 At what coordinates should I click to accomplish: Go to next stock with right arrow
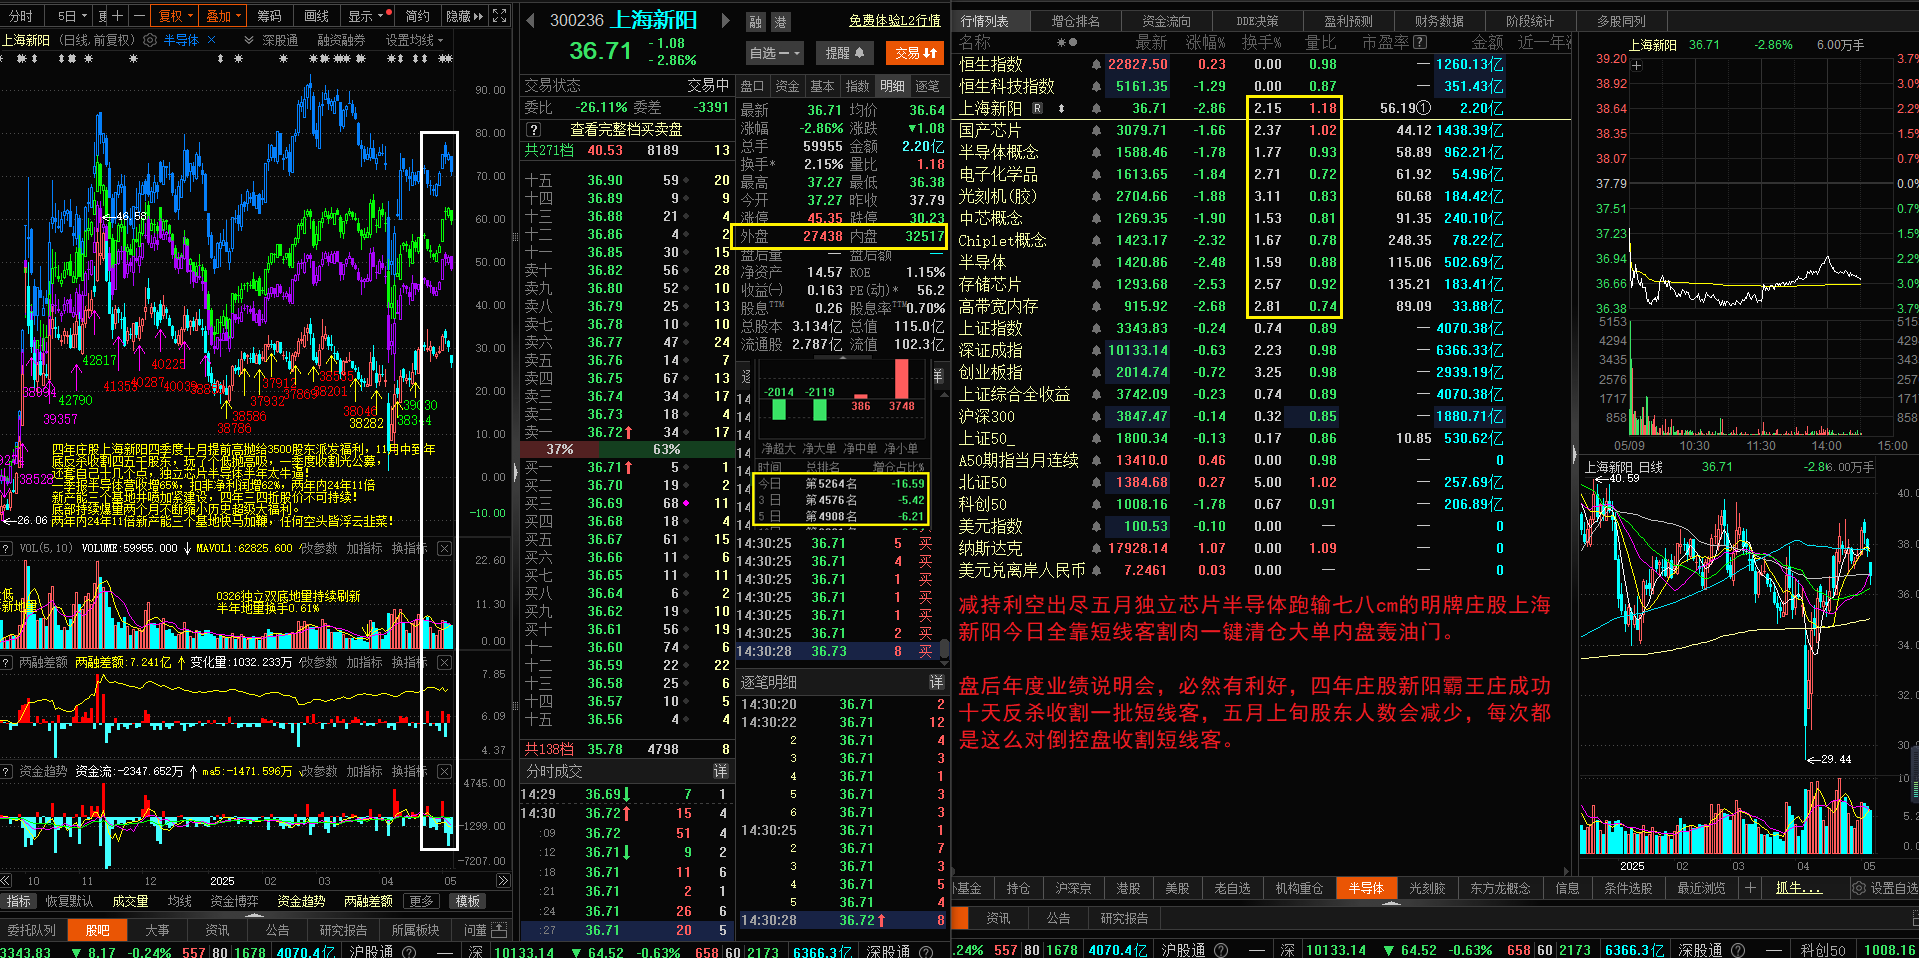(727, 20)
